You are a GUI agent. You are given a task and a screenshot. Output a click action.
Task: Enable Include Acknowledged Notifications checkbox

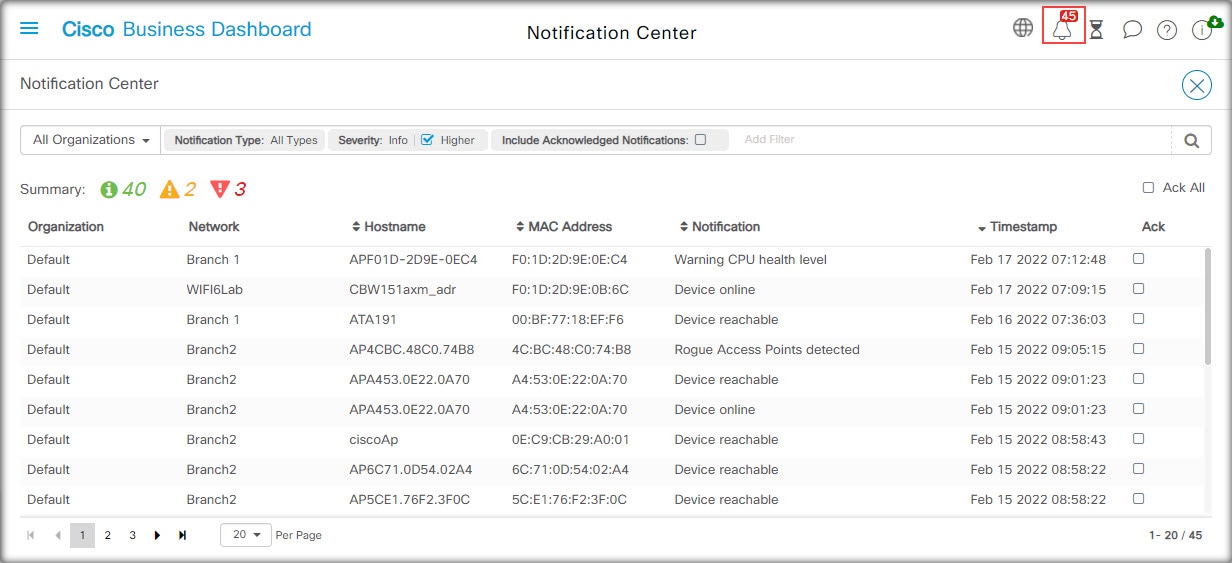click(700, 140)
